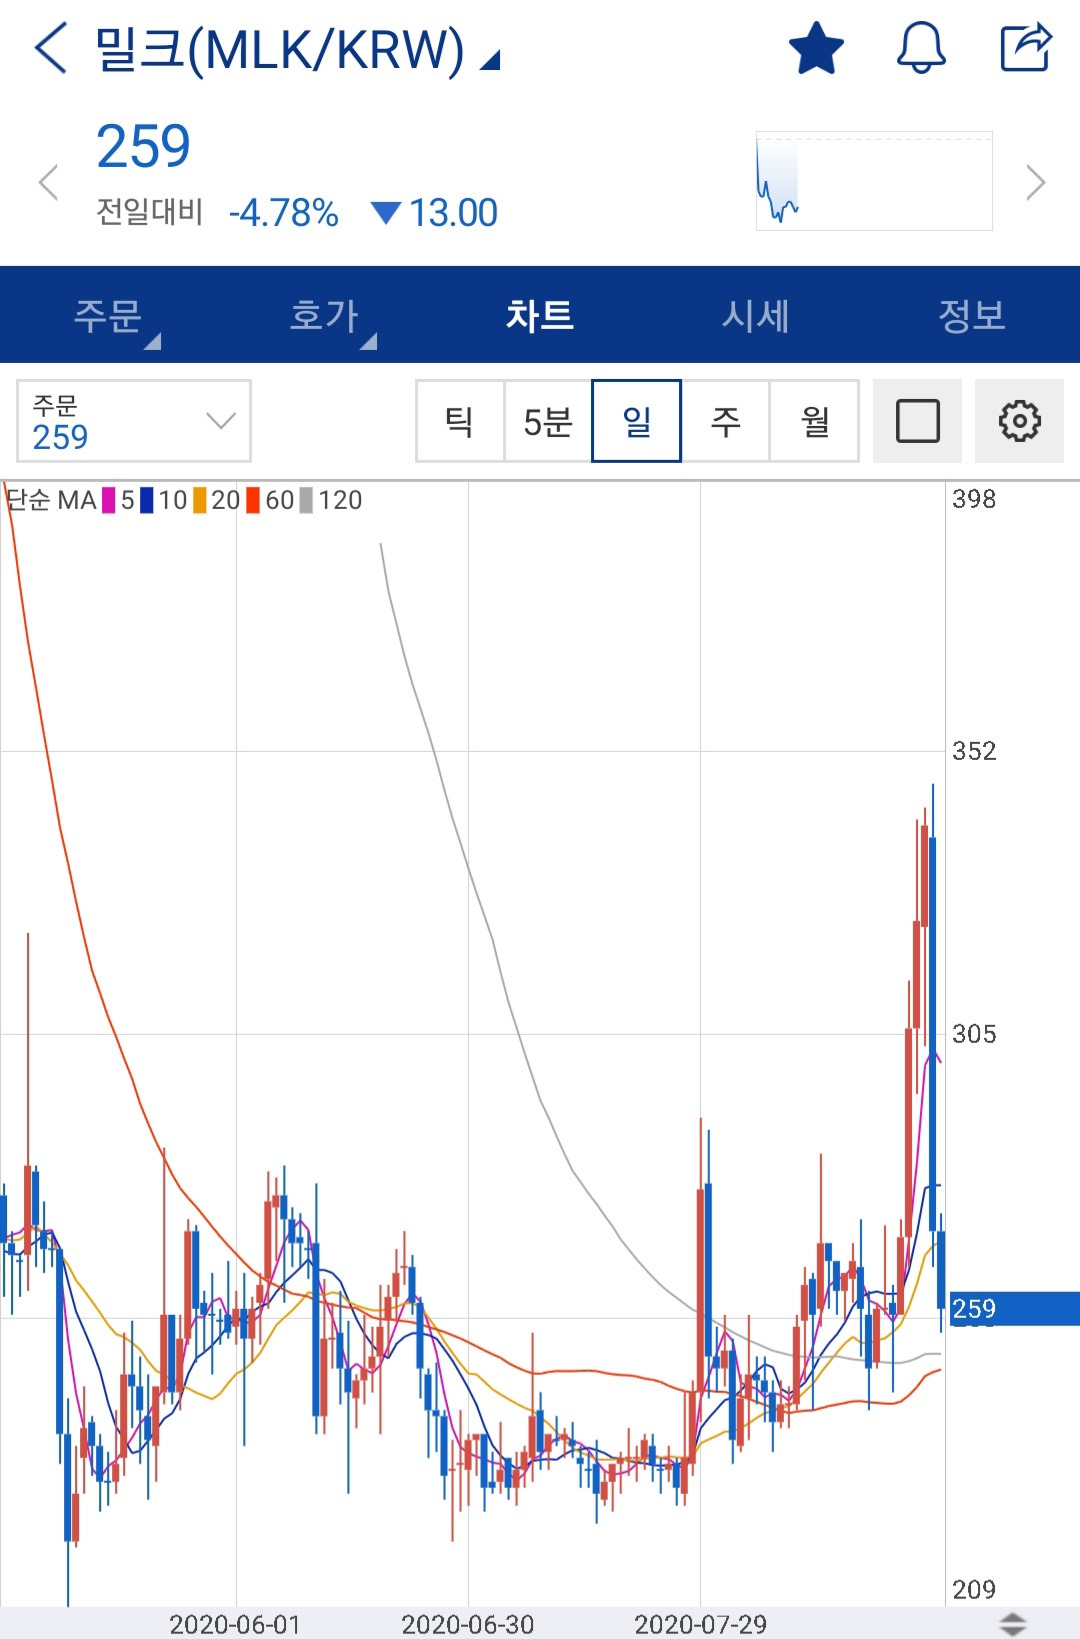Open the 정보 tab

click(972, 315)
